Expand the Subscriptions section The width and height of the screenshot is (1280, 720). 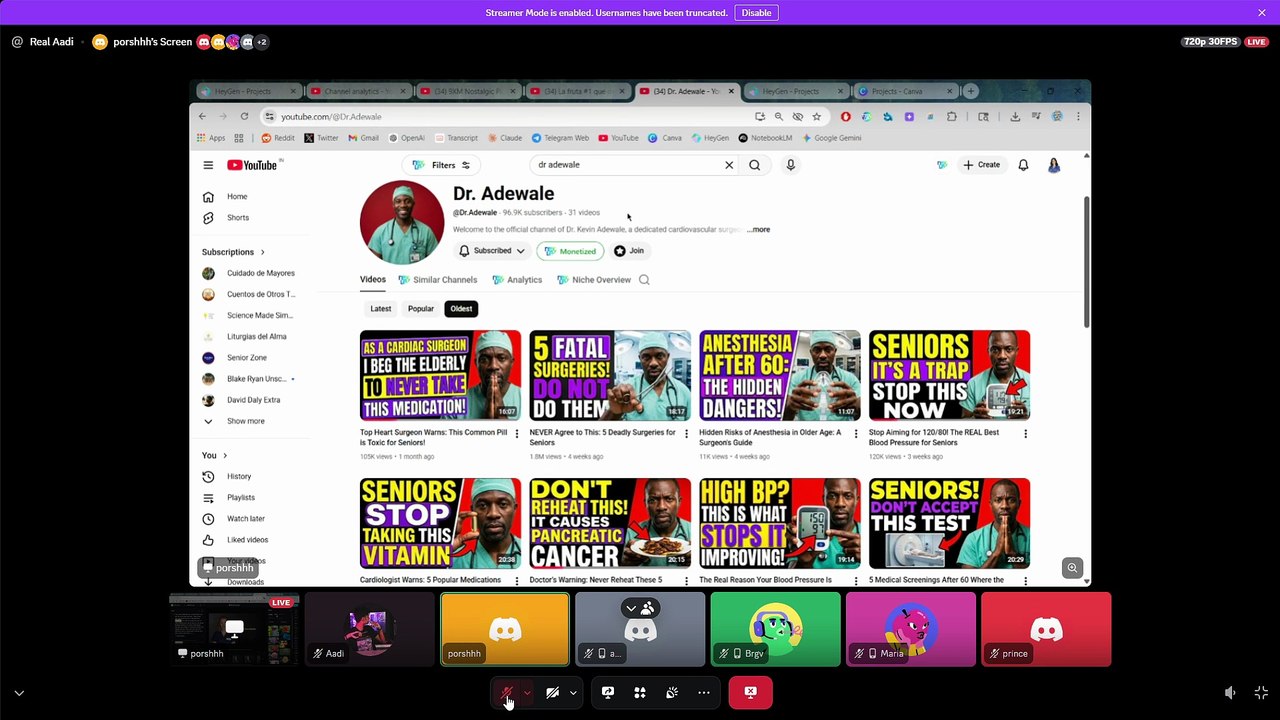coord(234,252)
